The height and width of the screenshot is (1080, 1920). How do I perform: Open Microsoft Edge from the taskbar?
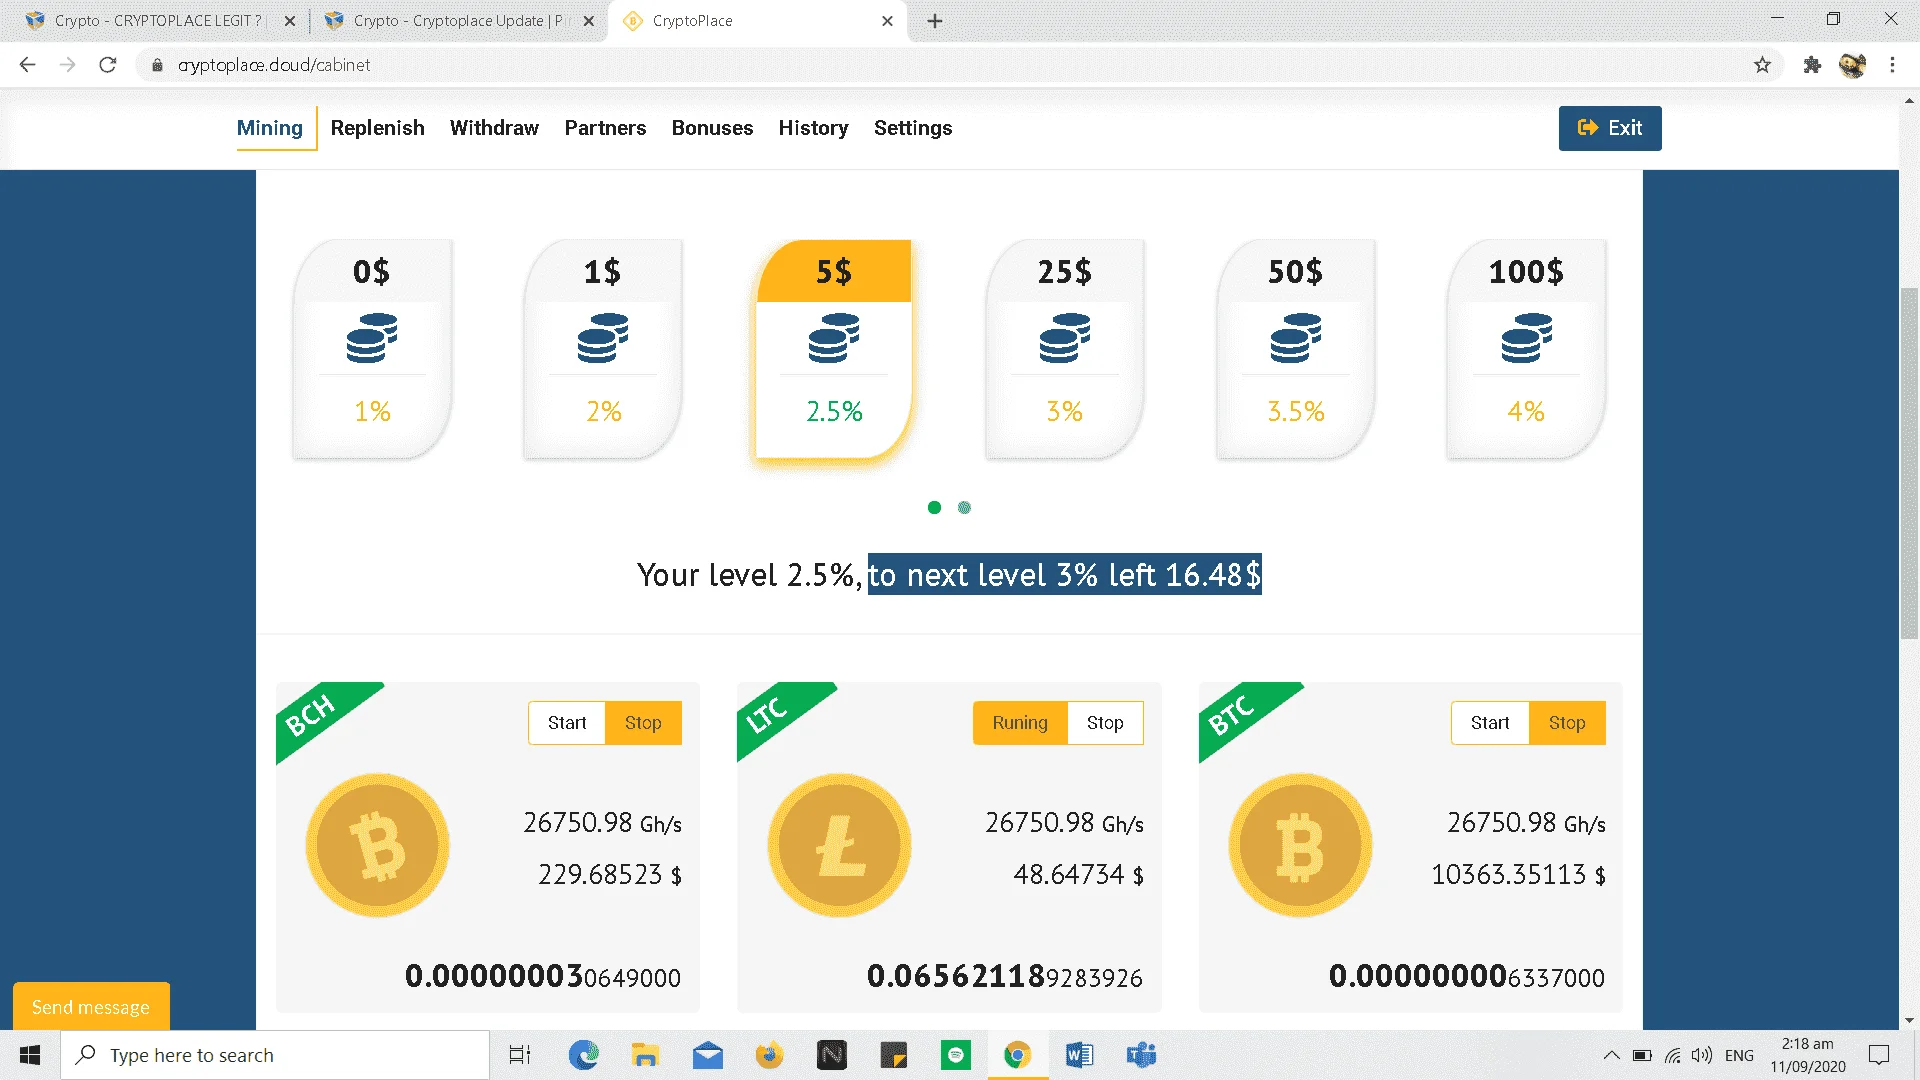pyautogui.click(x=583, y=1055)
